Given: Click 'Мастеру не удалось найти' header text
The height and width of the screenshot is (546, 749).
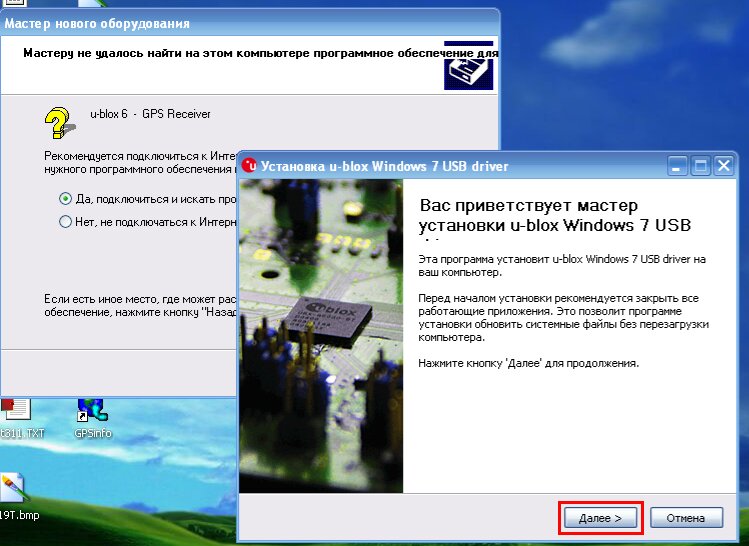Looking at the screenshot, I should pyautogui.click(x=261, y=53).
